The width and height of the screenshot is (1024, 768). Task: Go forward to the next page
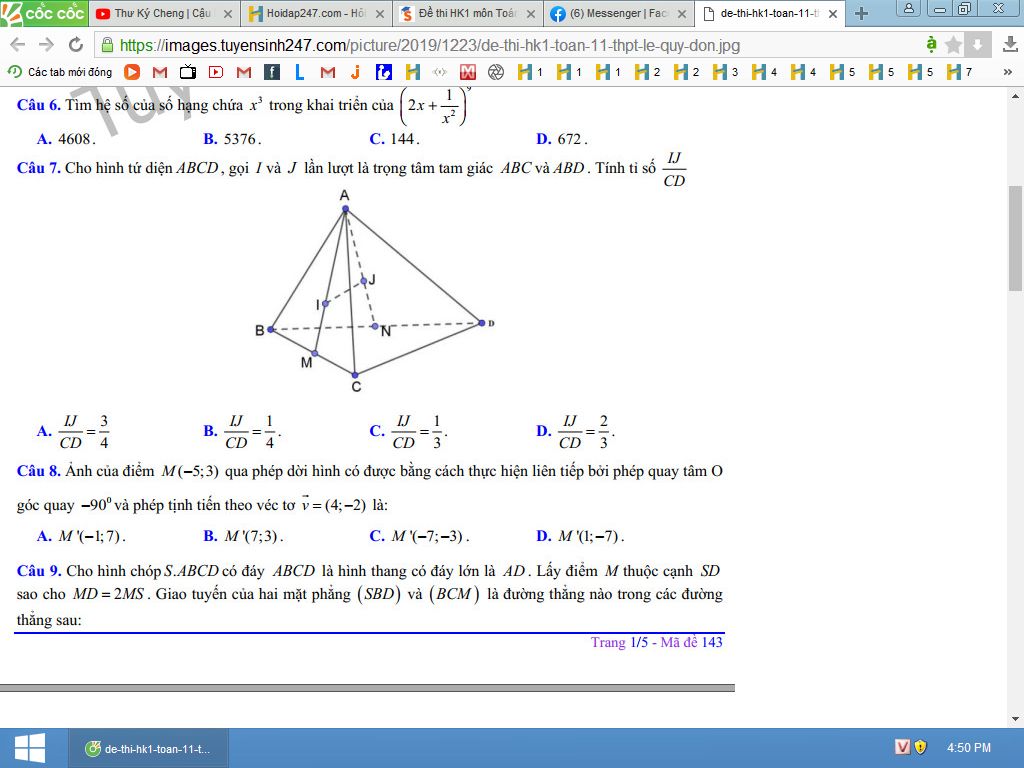pyautogui.click(x=46, y=44)
